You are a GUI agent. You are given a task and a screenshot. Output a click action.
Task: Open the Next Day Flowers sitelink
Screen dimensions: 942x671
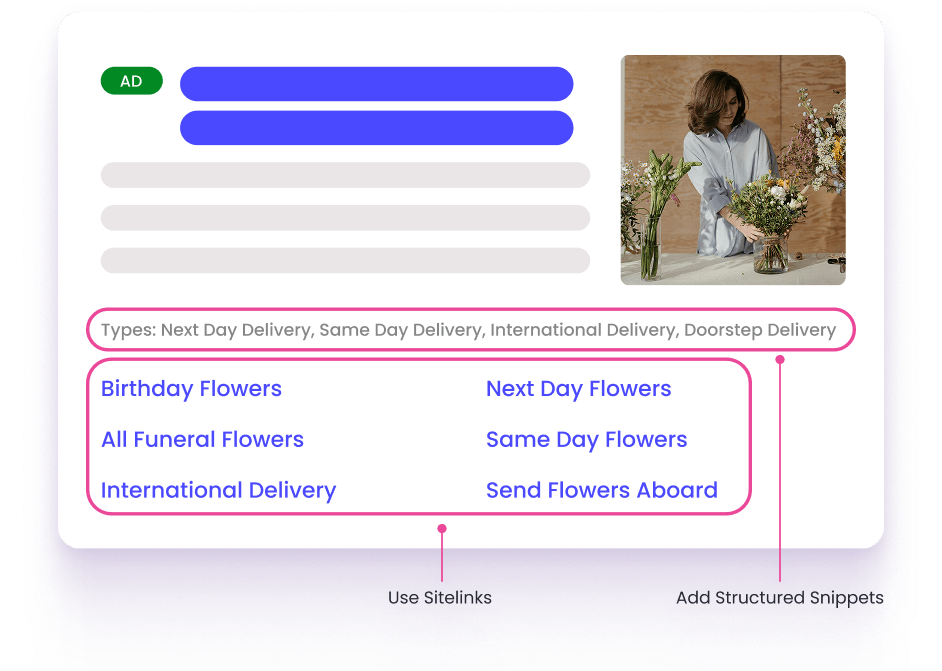pos(578,389)
